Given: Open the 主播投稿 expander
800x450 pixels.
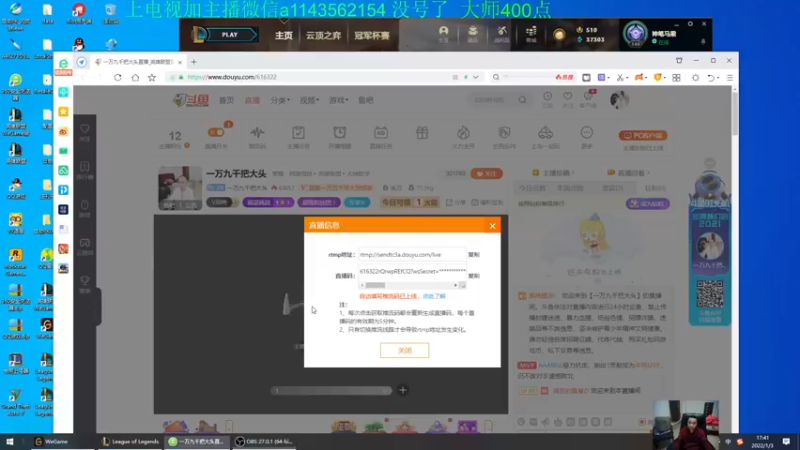Looking at the screenshot, I should (x=554, y=173).
